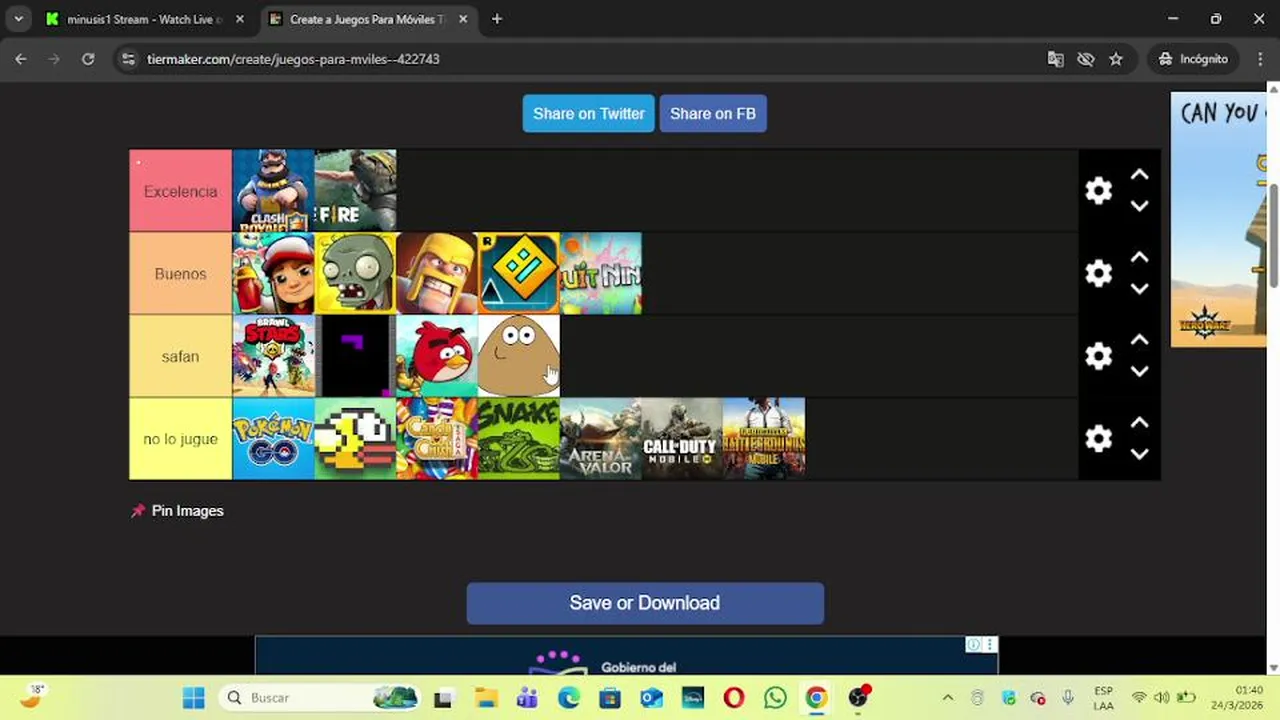This screenshot has height=720, width=1280.
Task: Select the Pou game image
Action: click(x=518, y=356)
